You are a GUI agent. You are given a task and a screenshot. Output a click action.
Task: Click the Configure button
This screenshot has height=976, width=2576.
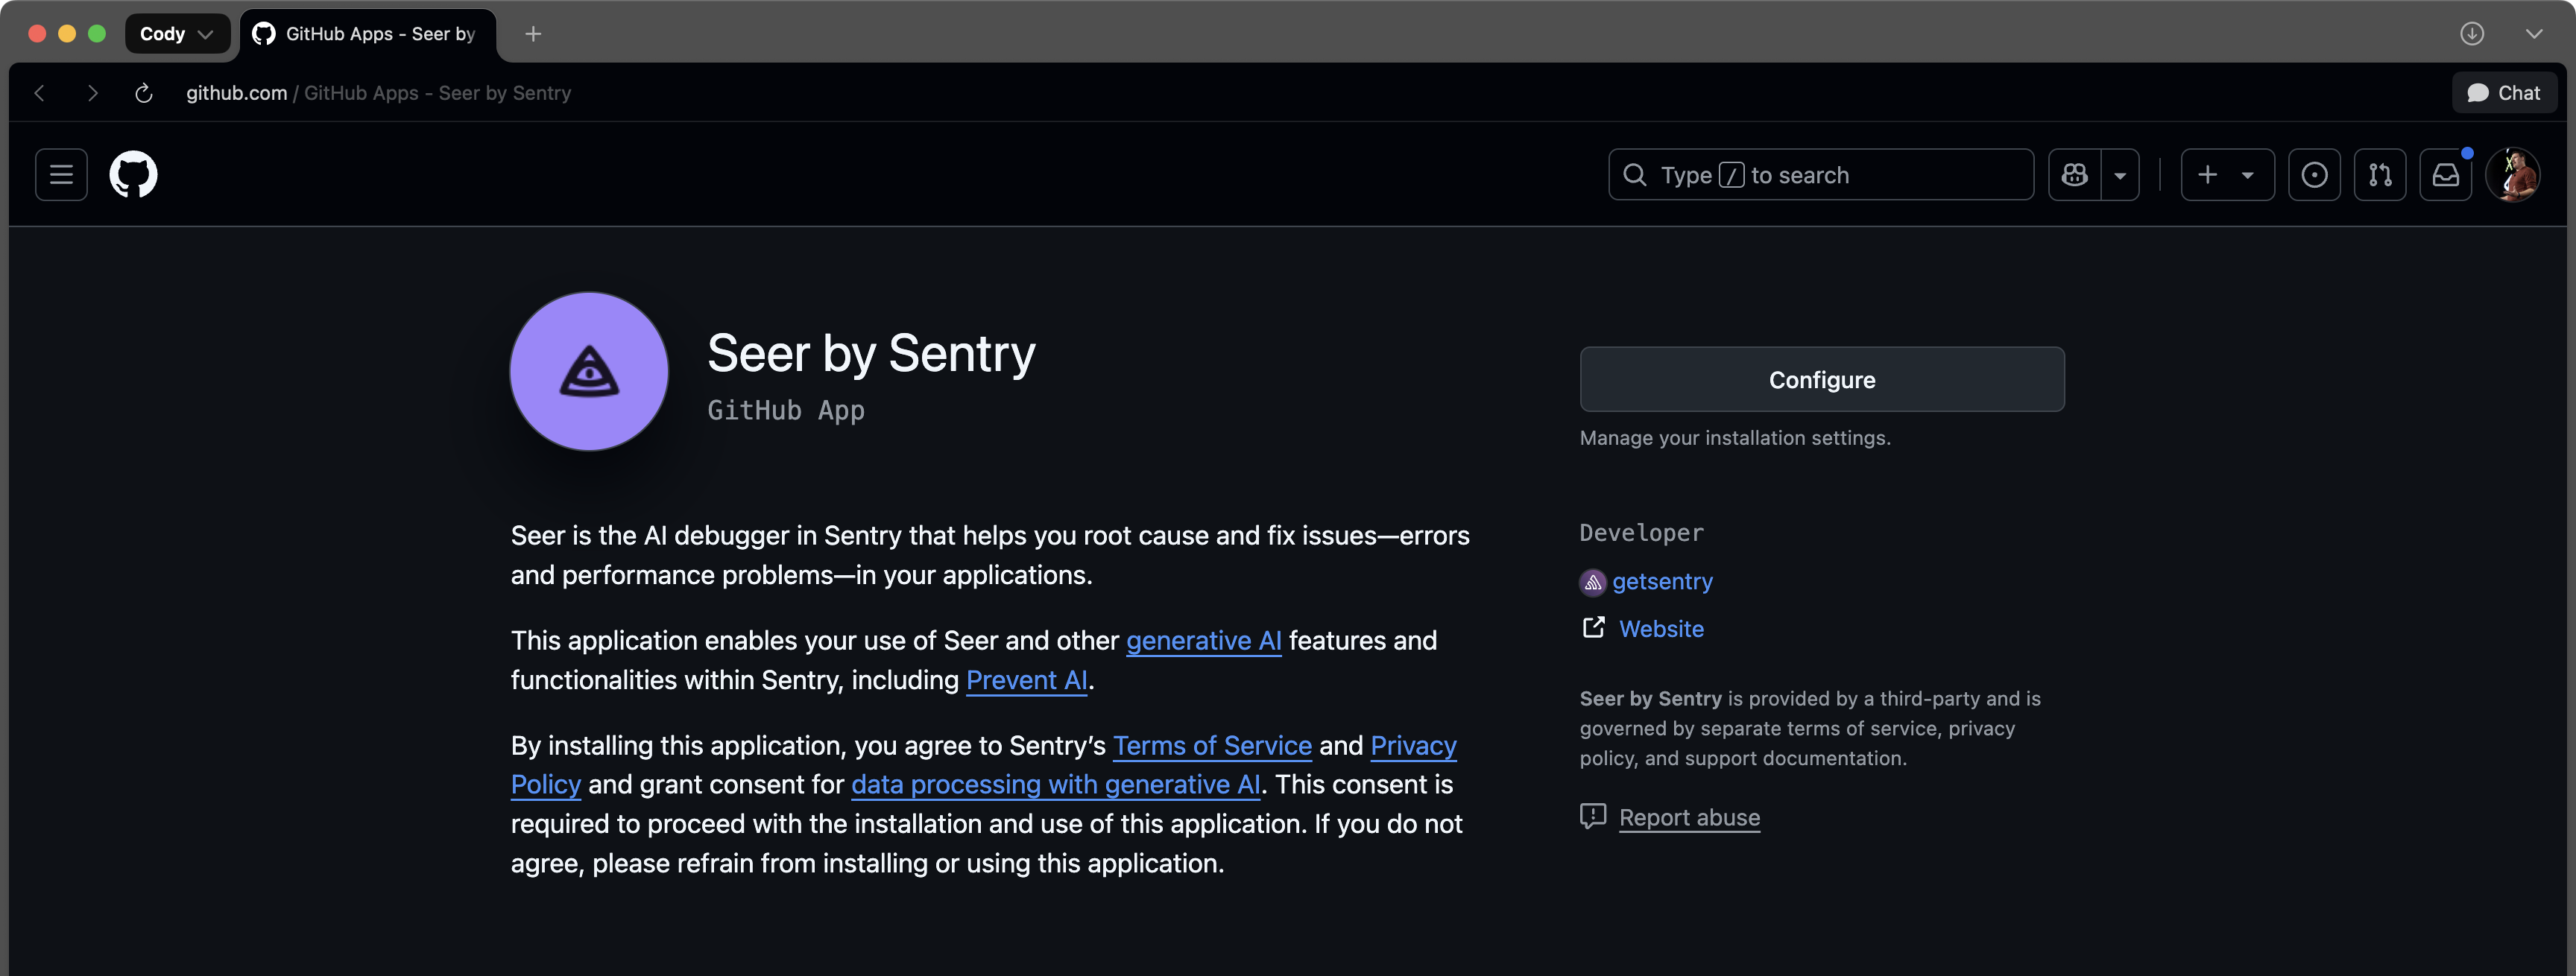pos(1821,379)
